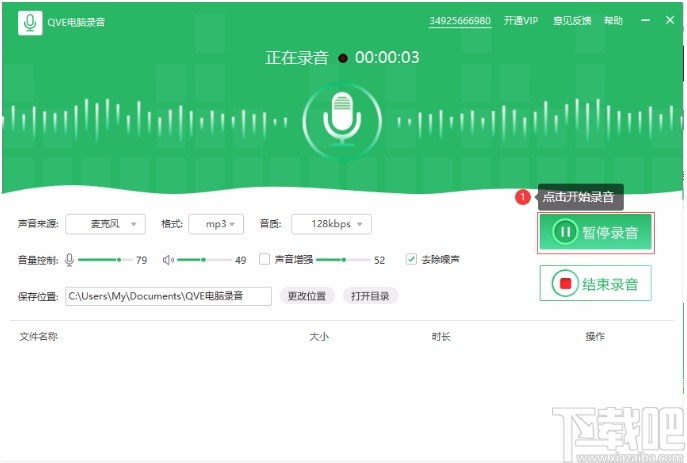This screenshot has width=687, height=463.
Task: Click the 正在录音 status text
Action: 297,57
